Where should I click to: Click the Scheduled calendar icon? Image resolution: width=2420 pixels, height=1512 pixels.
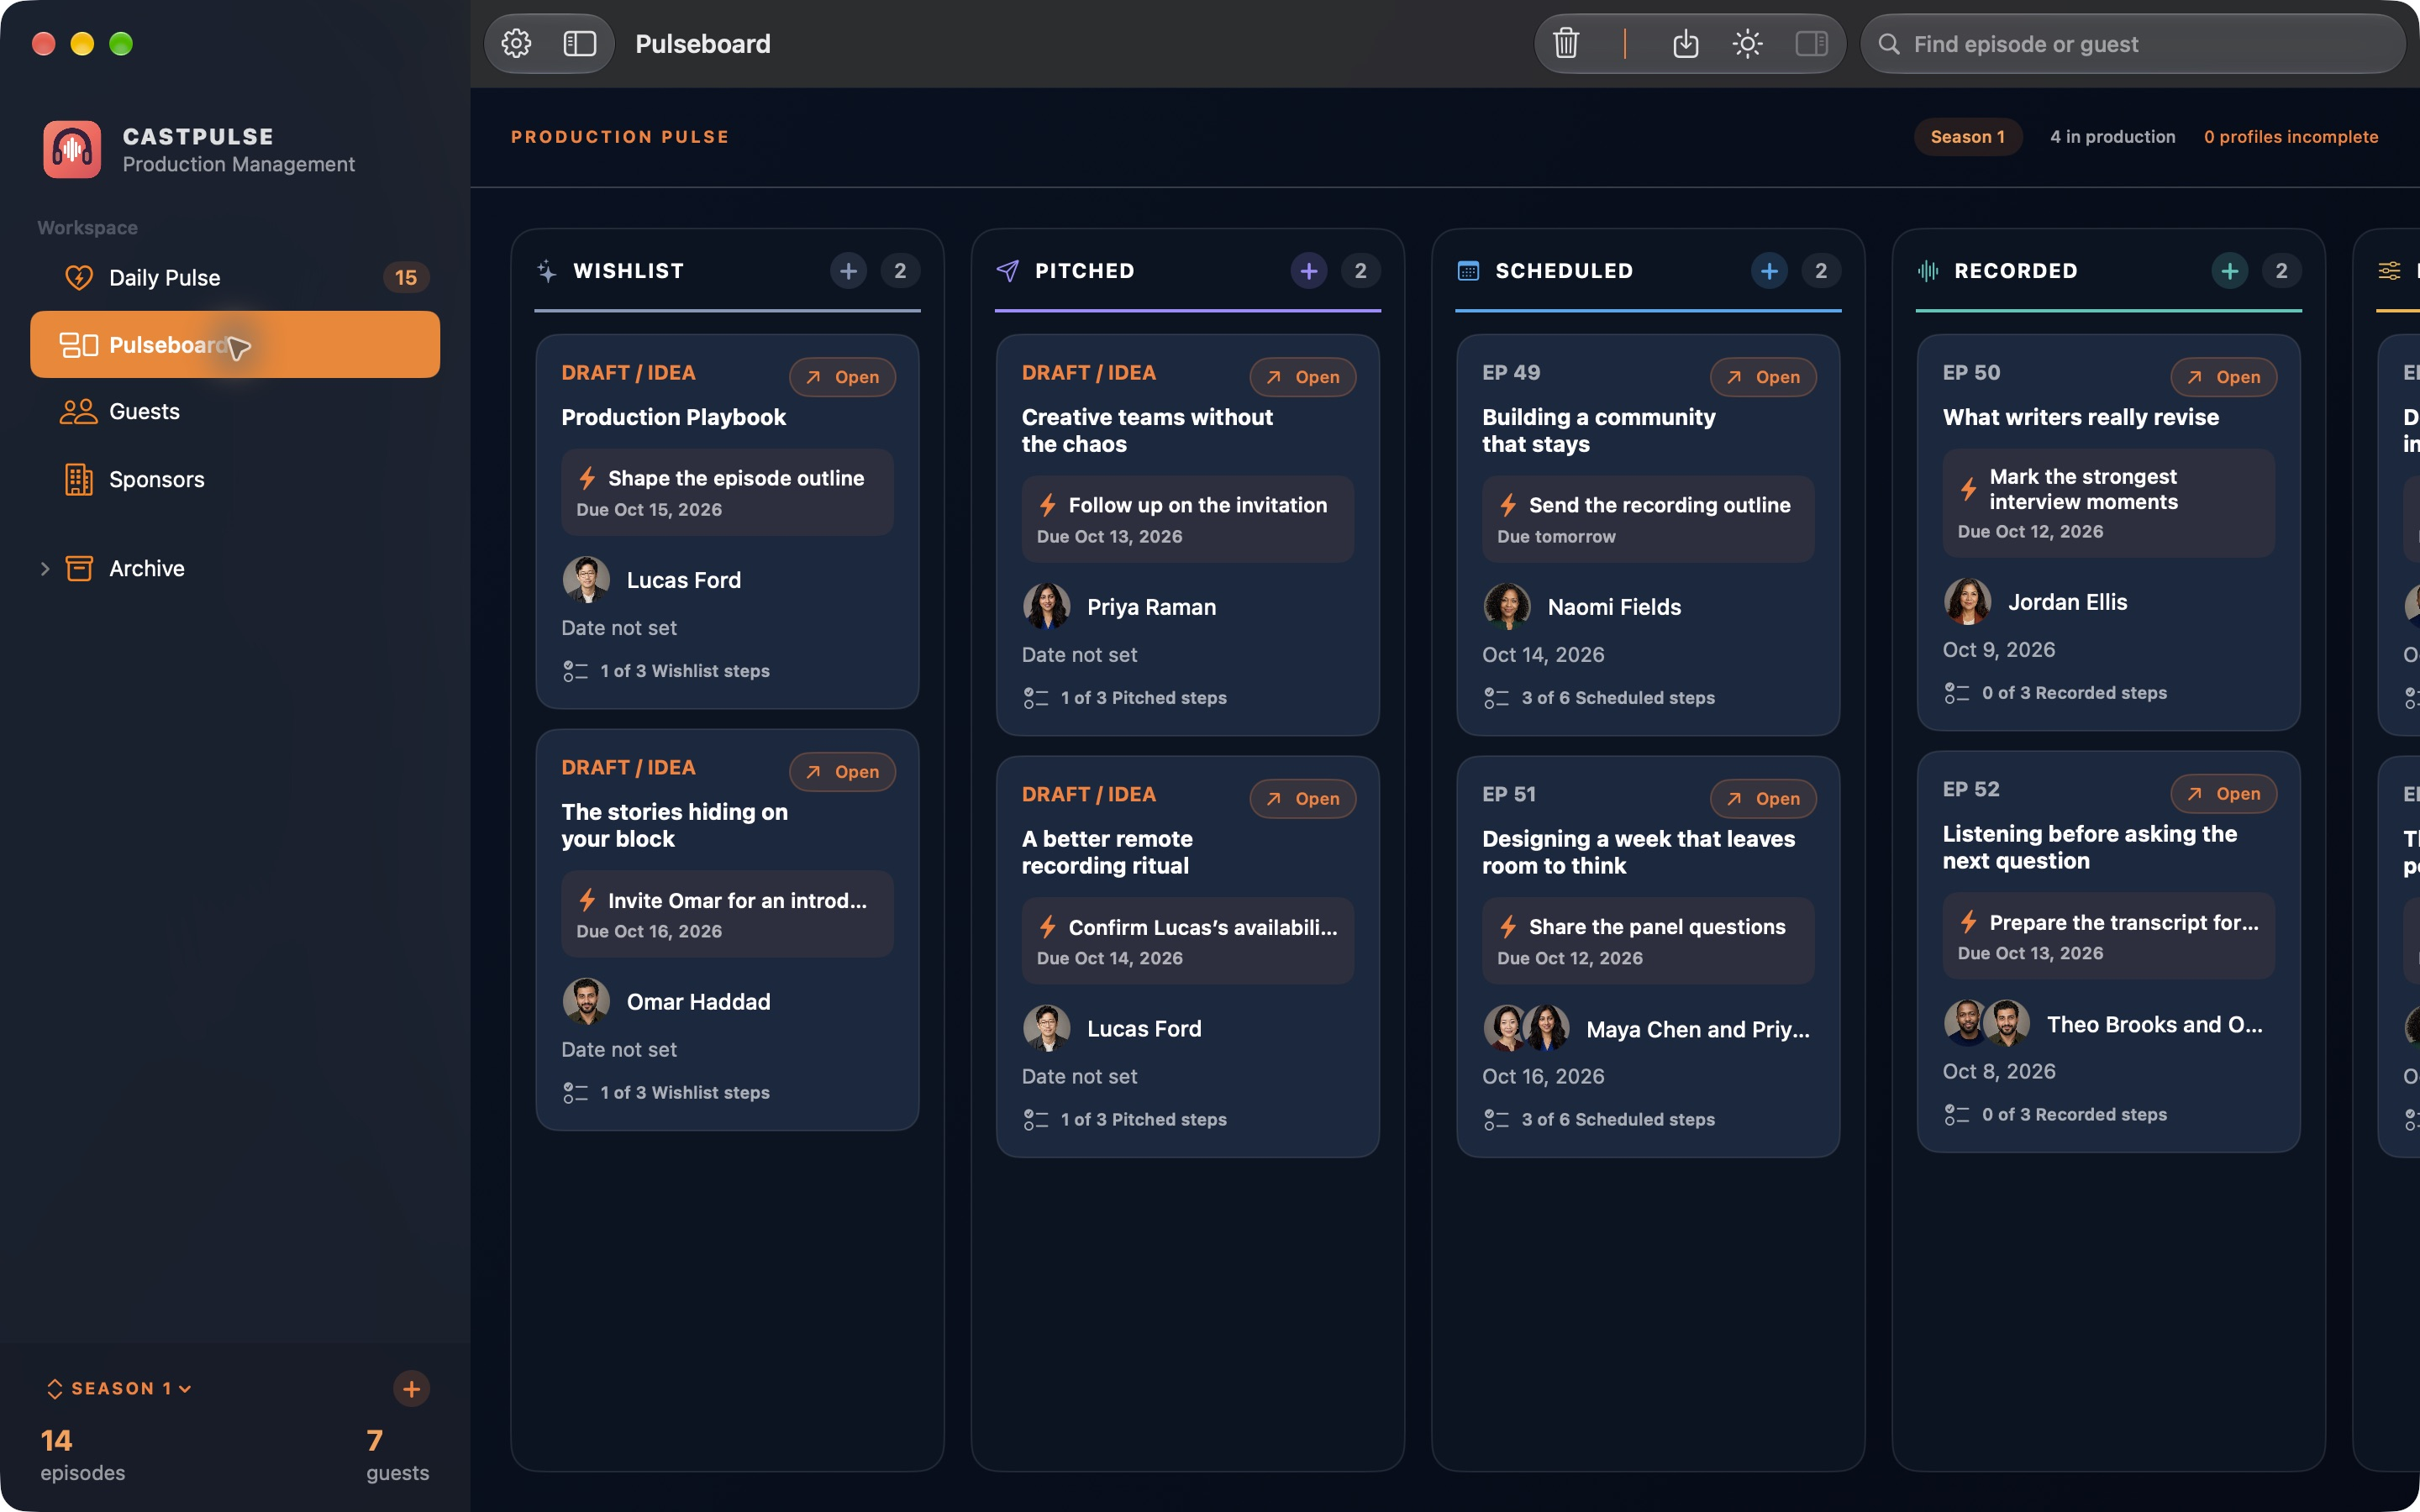1468,271
